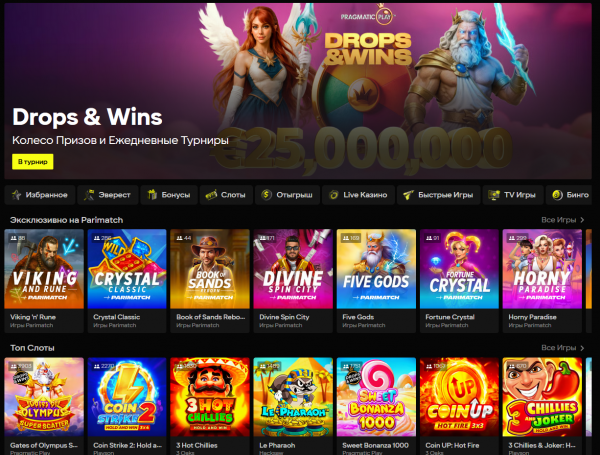Click the rocket icon on Быстрые Игры

click(408, 195)
